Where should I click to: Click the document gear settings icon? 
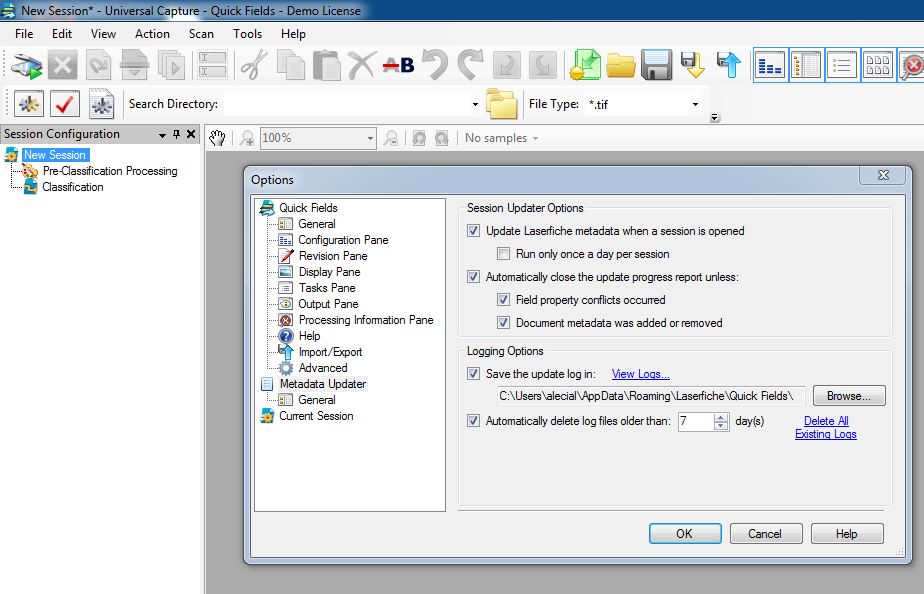pos(101,104)
